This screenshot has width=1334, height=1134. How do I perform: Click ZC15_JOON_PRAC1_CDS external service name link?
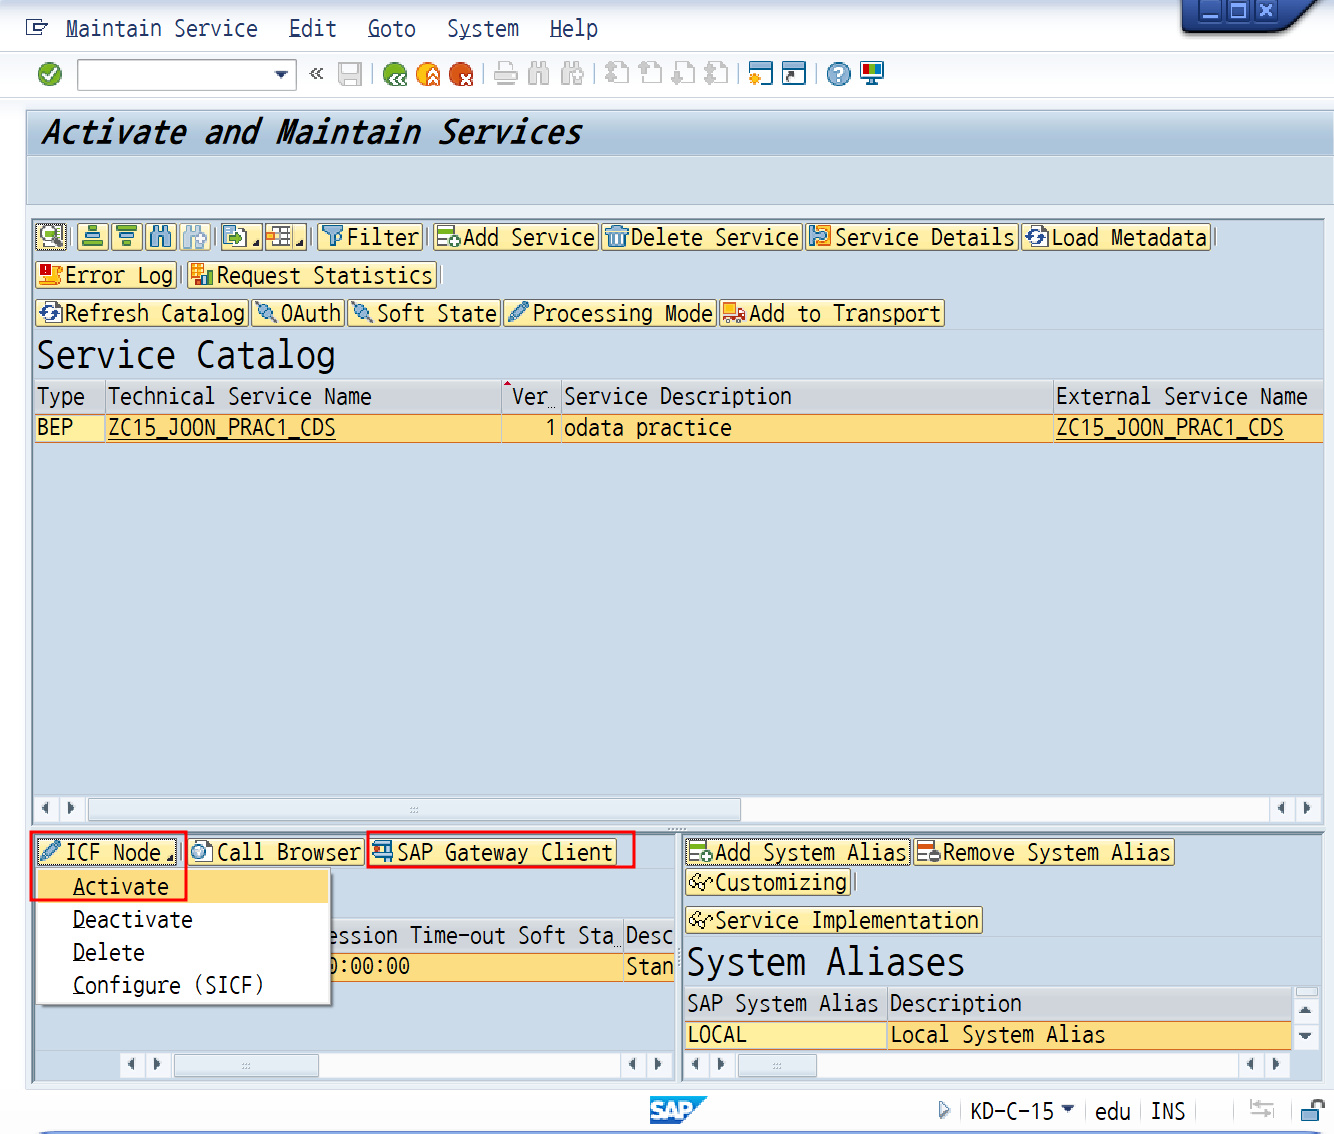1170,428
